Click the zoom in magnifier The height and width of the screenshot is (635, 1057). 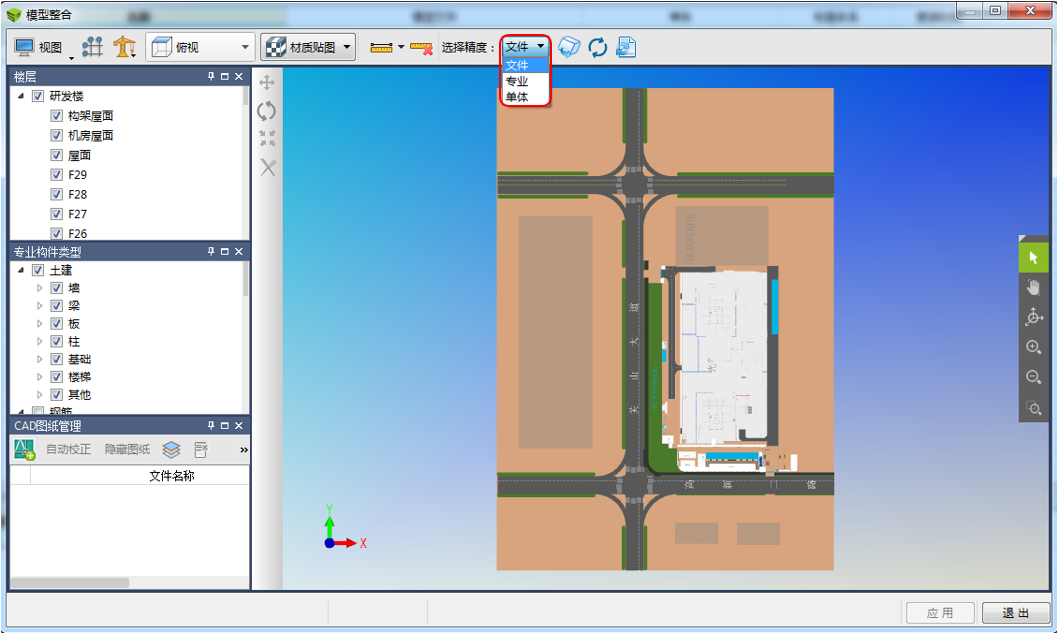[1033, 347]
